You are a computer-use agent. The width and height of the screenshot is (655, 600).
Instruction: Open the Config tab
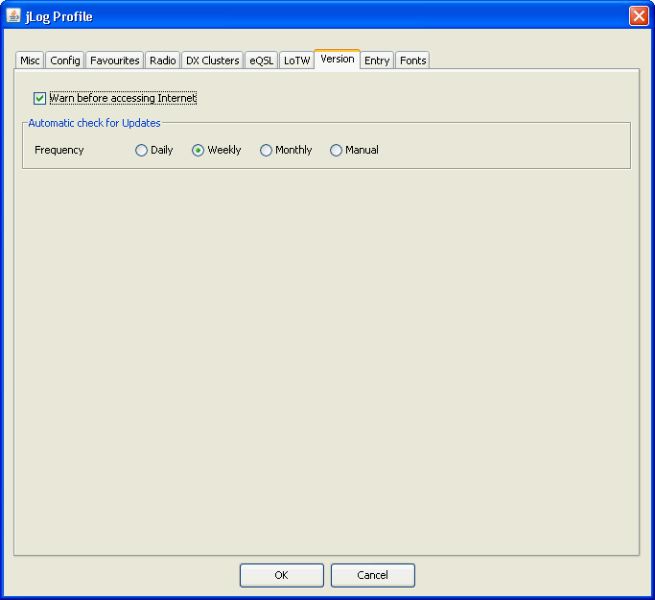tap(66, 61)
